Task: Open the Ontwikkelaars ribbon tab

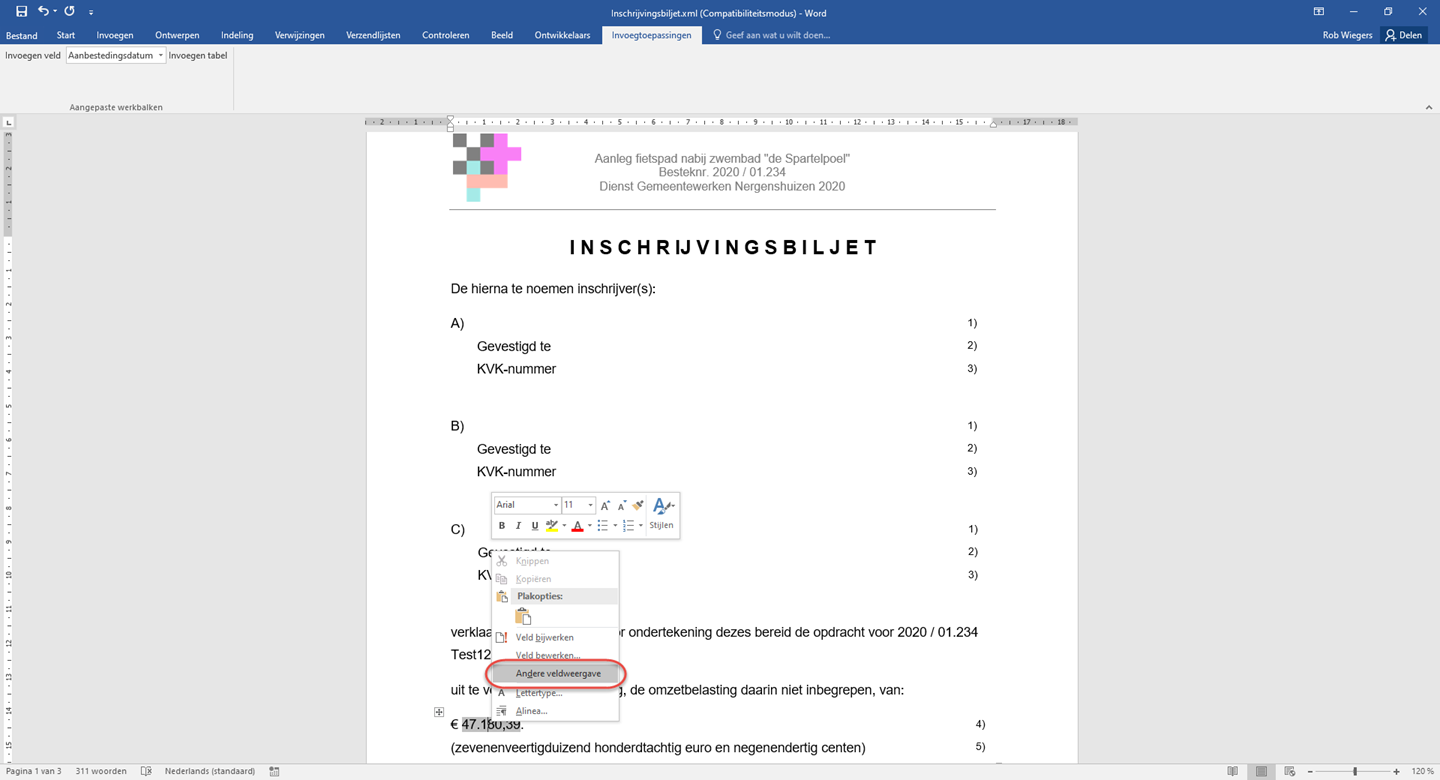Action: tap(562, 35)
